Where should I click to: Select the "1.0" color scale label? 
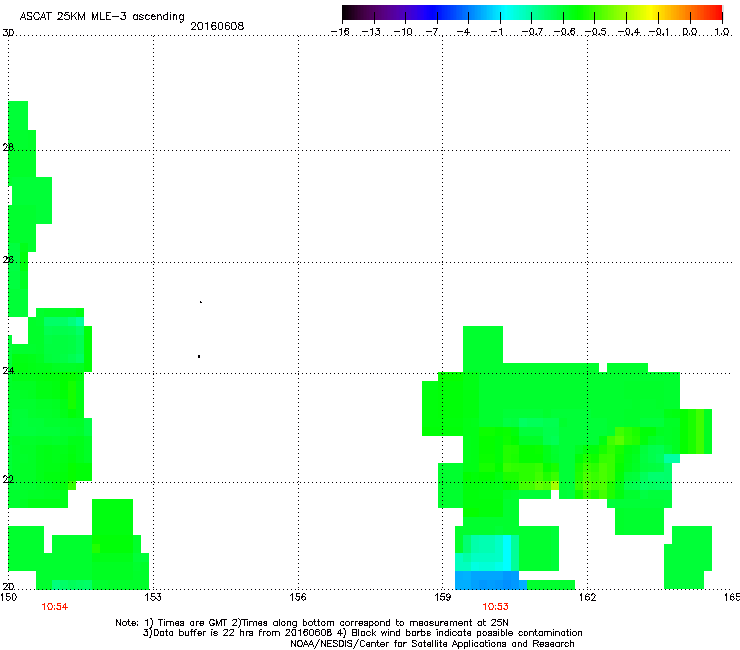pos(722,32)
